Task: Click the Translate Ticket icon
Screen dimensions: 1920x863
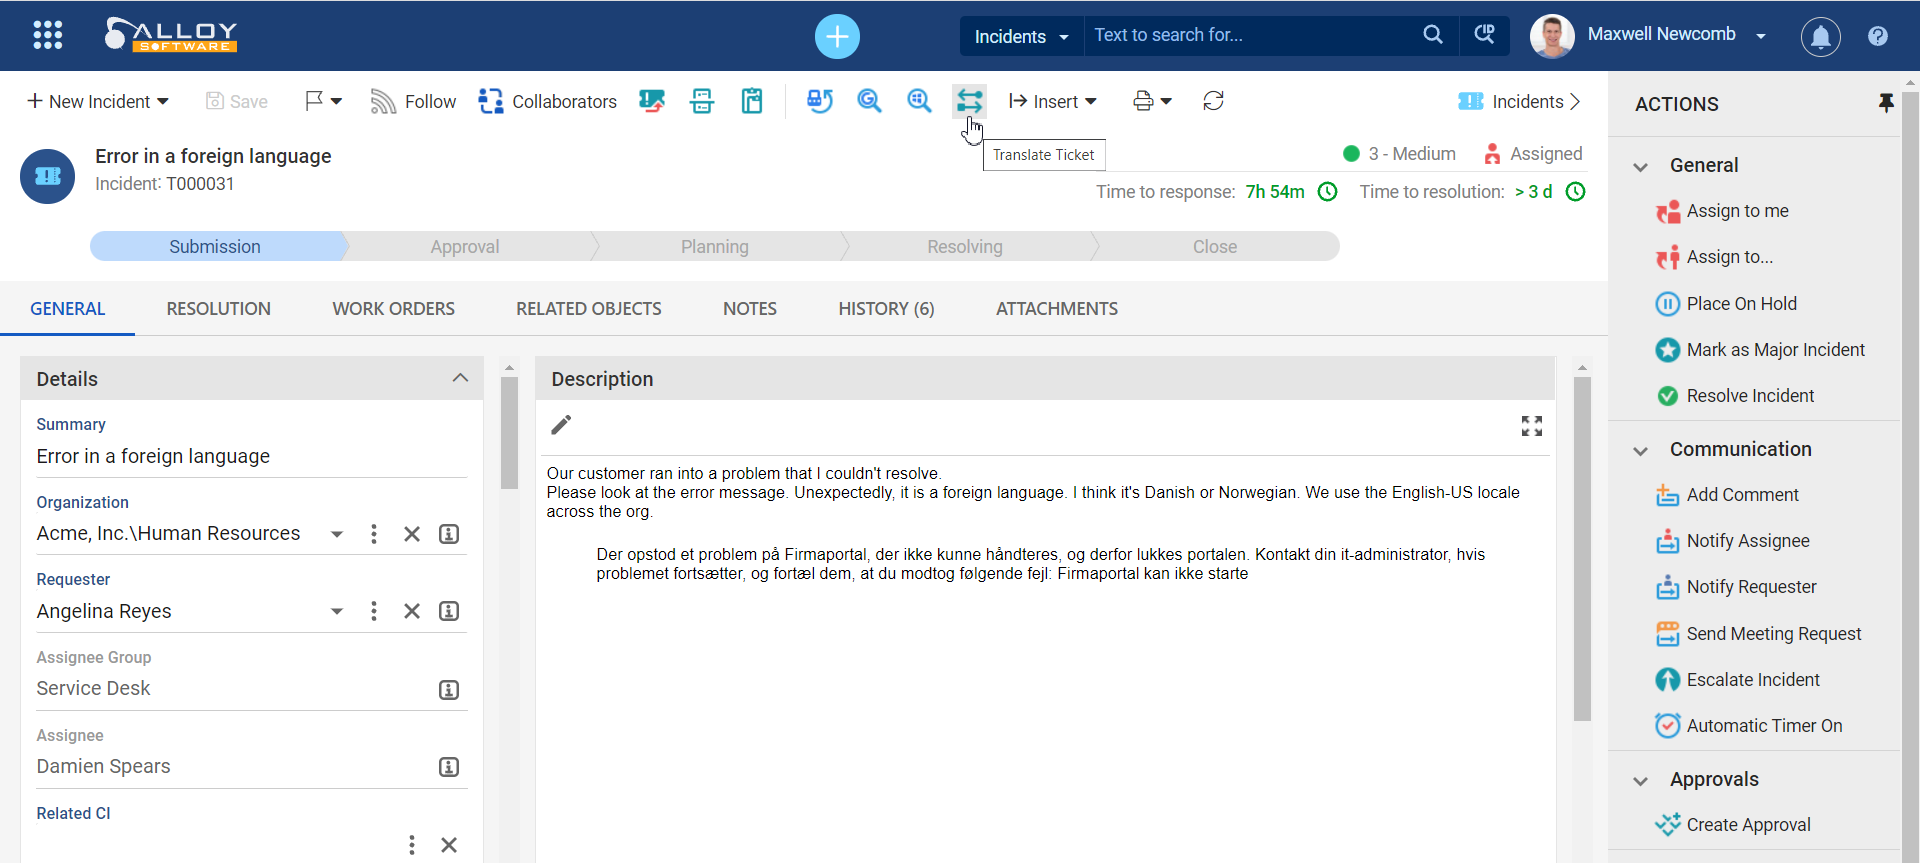Action: [969, 101]
